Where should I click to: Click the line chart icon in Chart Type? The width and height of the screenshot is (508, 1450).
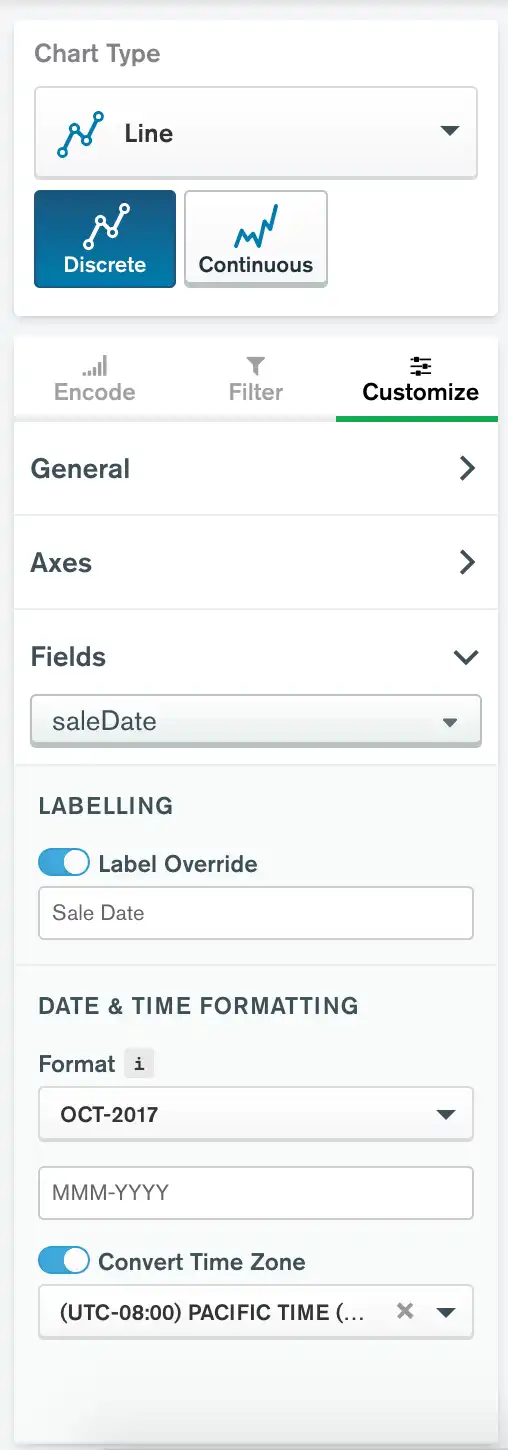[81, 134]
